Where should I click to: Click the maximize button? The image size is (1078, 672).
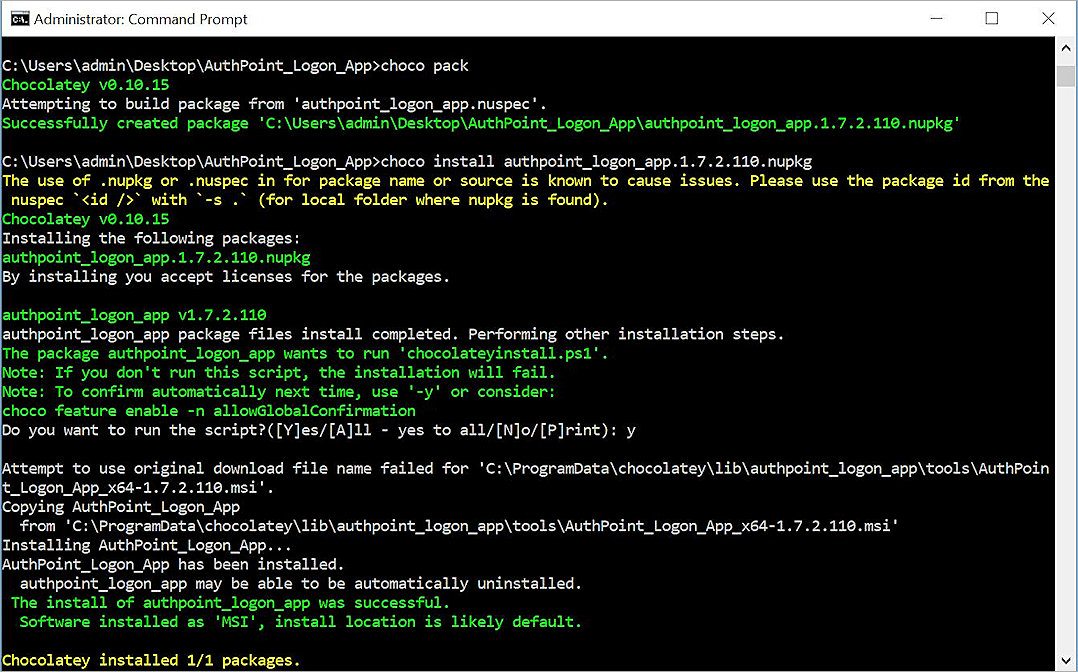tap(991, 17)
